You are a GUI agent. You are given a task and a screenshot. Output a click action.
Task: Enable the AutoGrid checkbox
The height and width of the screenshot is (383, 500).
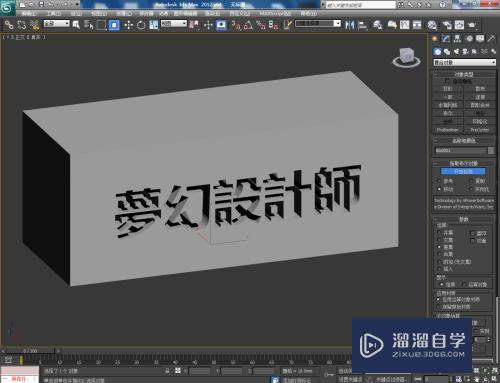[x=447, y=81]
